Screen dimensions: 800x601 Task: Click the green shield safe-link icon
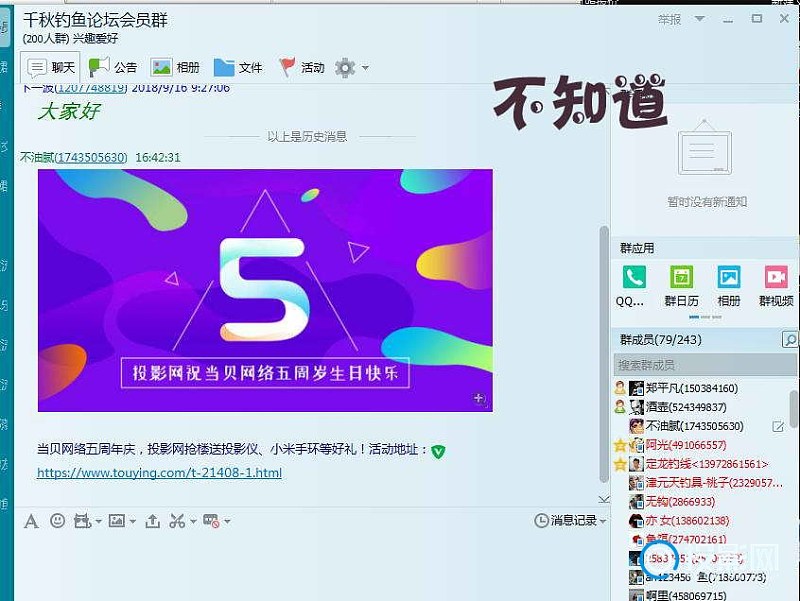pyautogui.click(x=438, y=451)
